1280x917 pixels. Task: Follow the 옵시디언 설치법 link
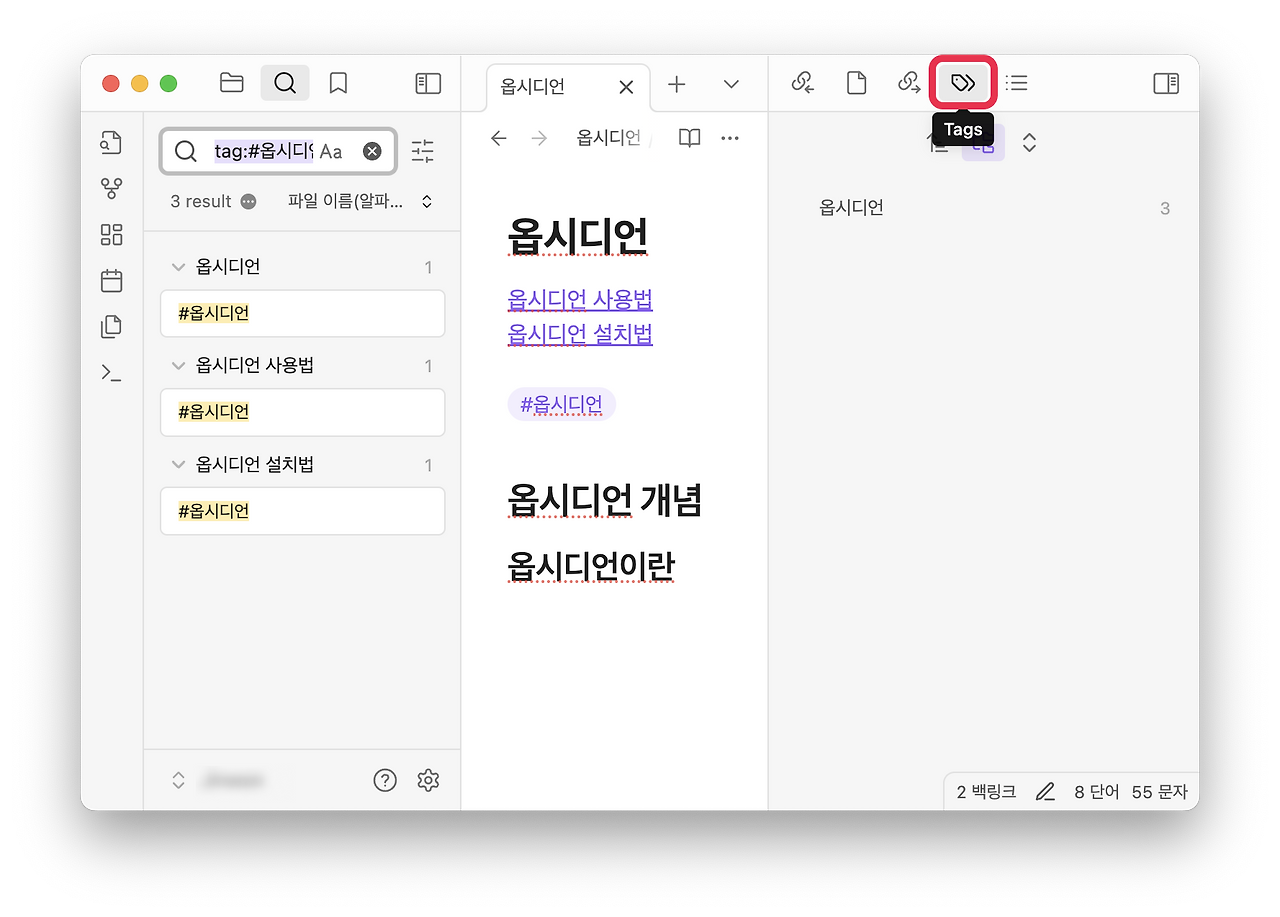click(580, 333)
